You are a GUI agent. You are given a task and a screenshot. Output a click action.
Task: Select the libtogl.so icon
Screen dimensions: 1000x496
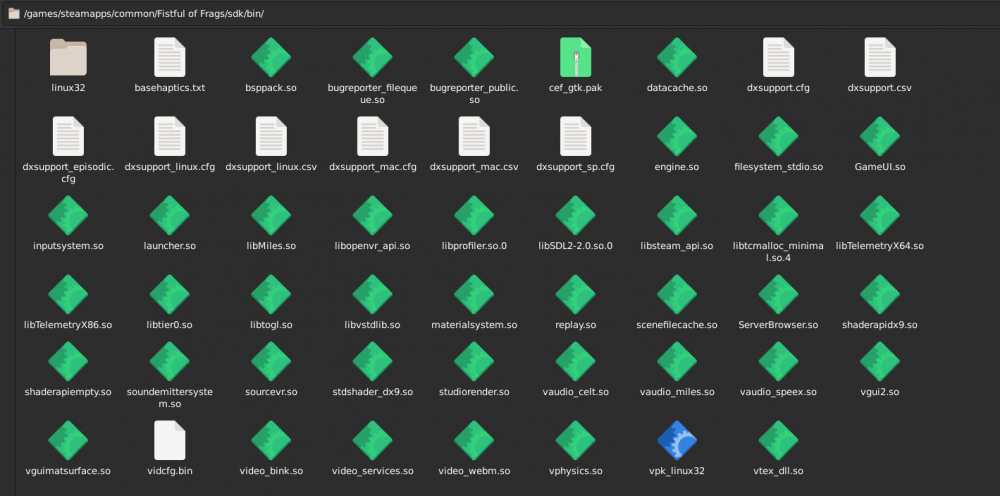[x=271, y=295]
